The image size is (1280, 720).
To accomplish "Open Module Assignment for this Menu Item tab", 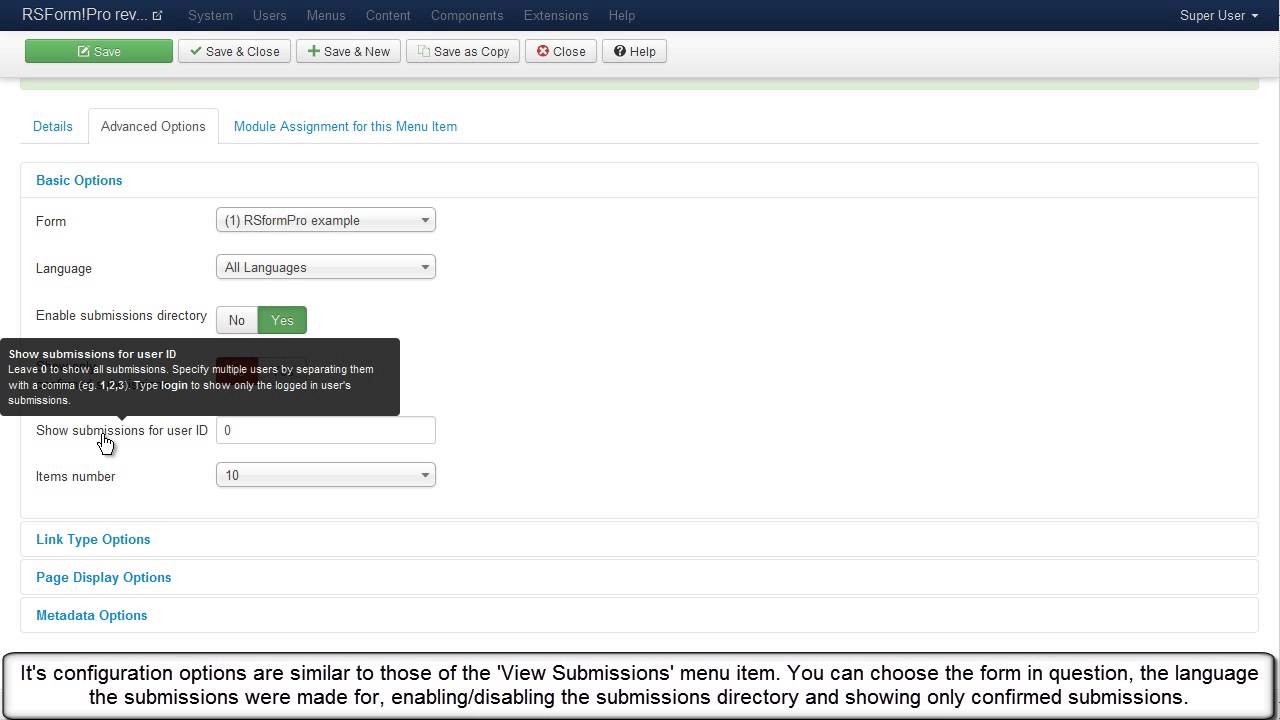I will click(345, 126).
